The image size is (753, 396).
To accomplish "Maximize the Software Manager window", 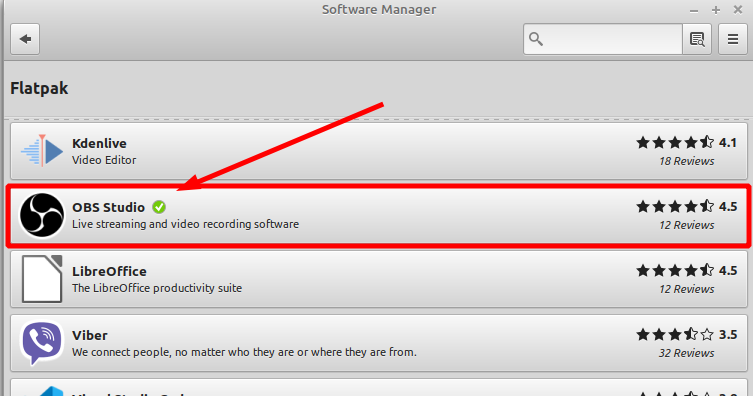I will [x=716, y=10].
